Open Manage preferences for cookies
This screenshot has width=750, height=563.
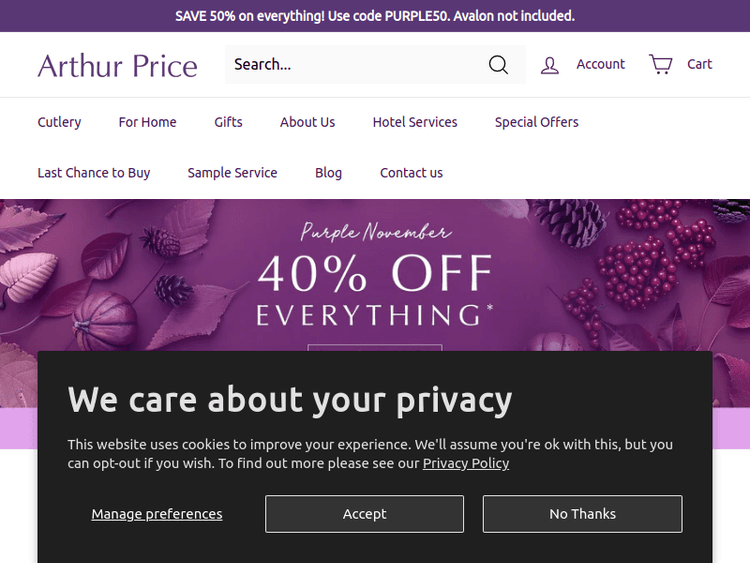point(157,514)
